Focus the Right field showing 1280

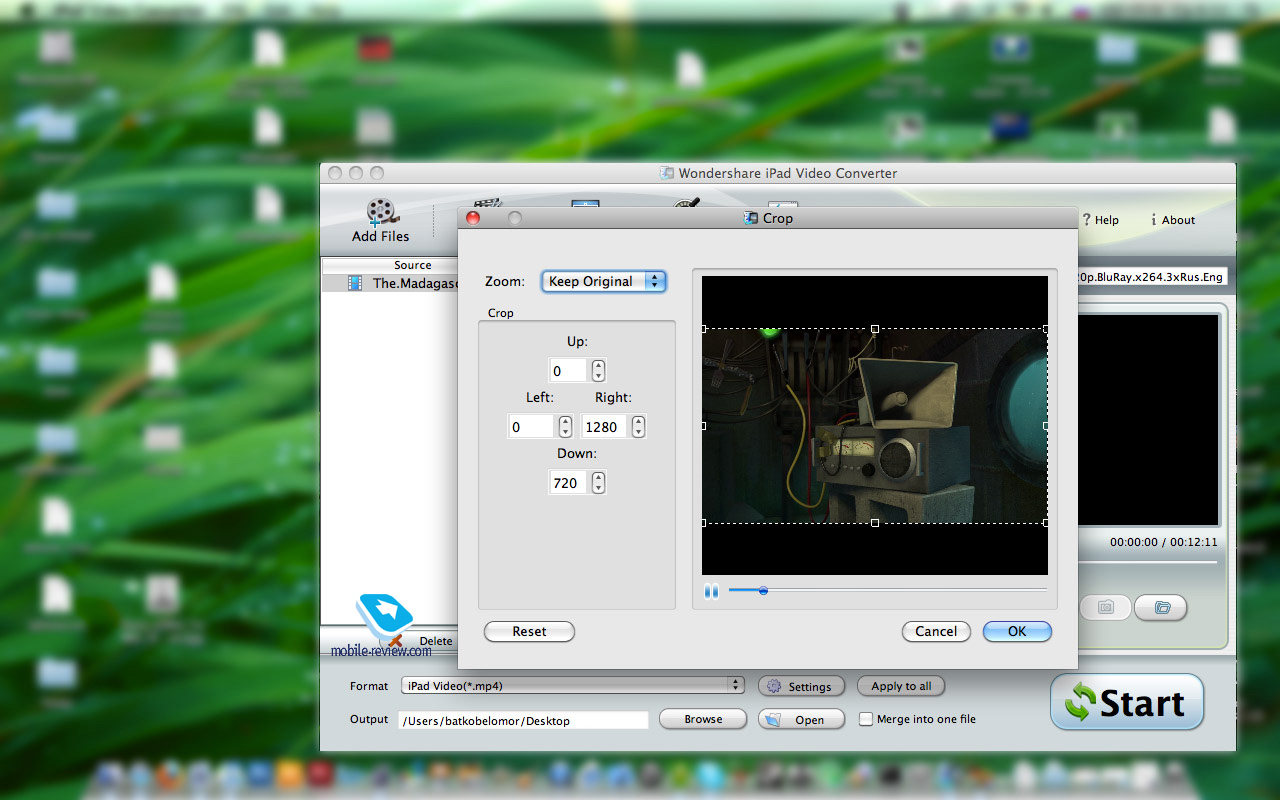pos(604,427)
